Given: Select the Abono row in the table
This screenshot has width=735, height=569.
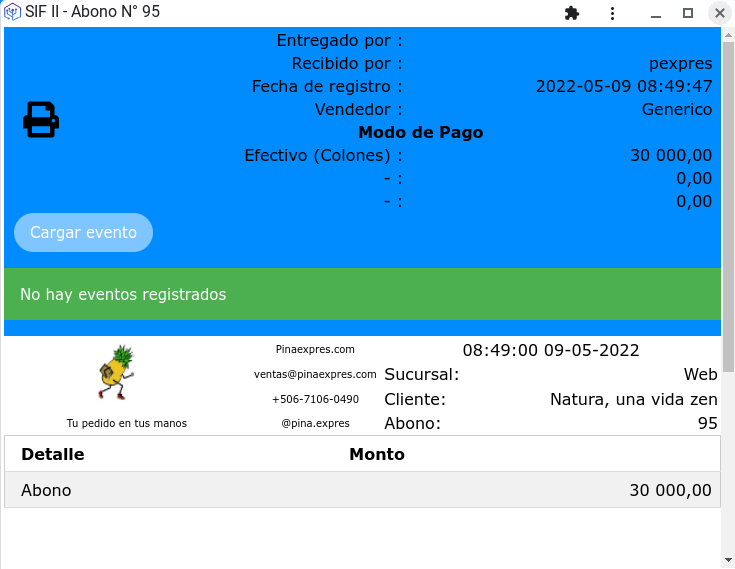Looking at the screenshot, I should [x=362, y=490].
